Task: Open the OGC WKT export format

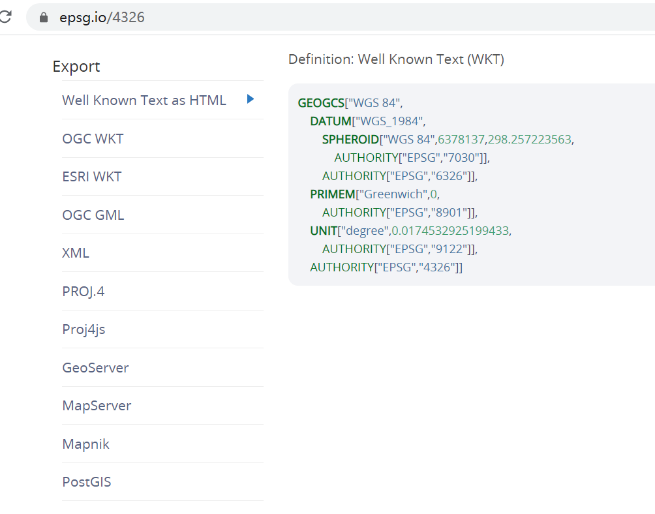Action: click(x=93, y=138)
